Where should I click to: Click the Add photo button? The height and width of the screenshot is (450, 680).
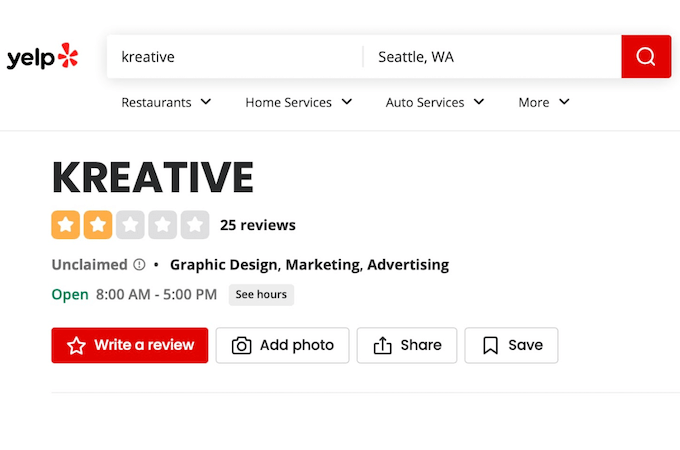tap(282, 345)
